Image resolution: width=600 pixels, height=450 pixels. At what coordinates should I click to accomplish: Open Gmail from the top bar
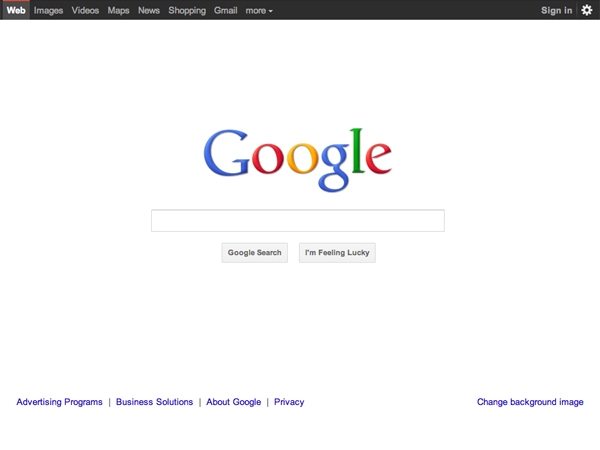[225, 11]
